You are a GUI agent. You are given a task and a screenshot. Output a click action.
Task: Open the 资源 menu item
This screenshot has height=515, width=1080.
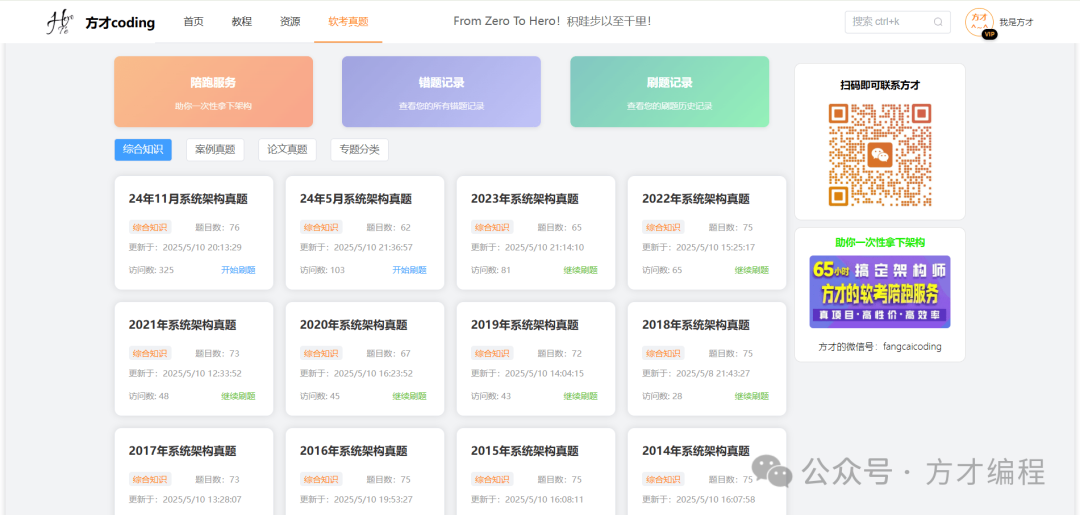point(290,22)
